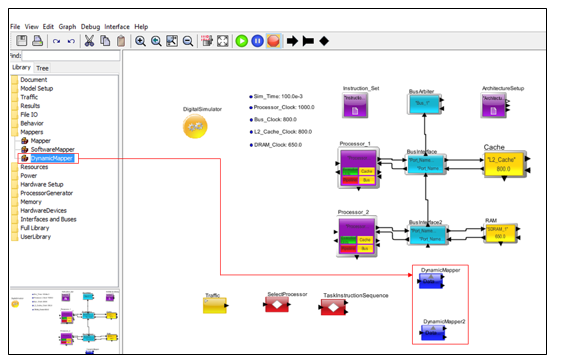Open the Graph menu

pyautogui.click(x=67, y=27)
